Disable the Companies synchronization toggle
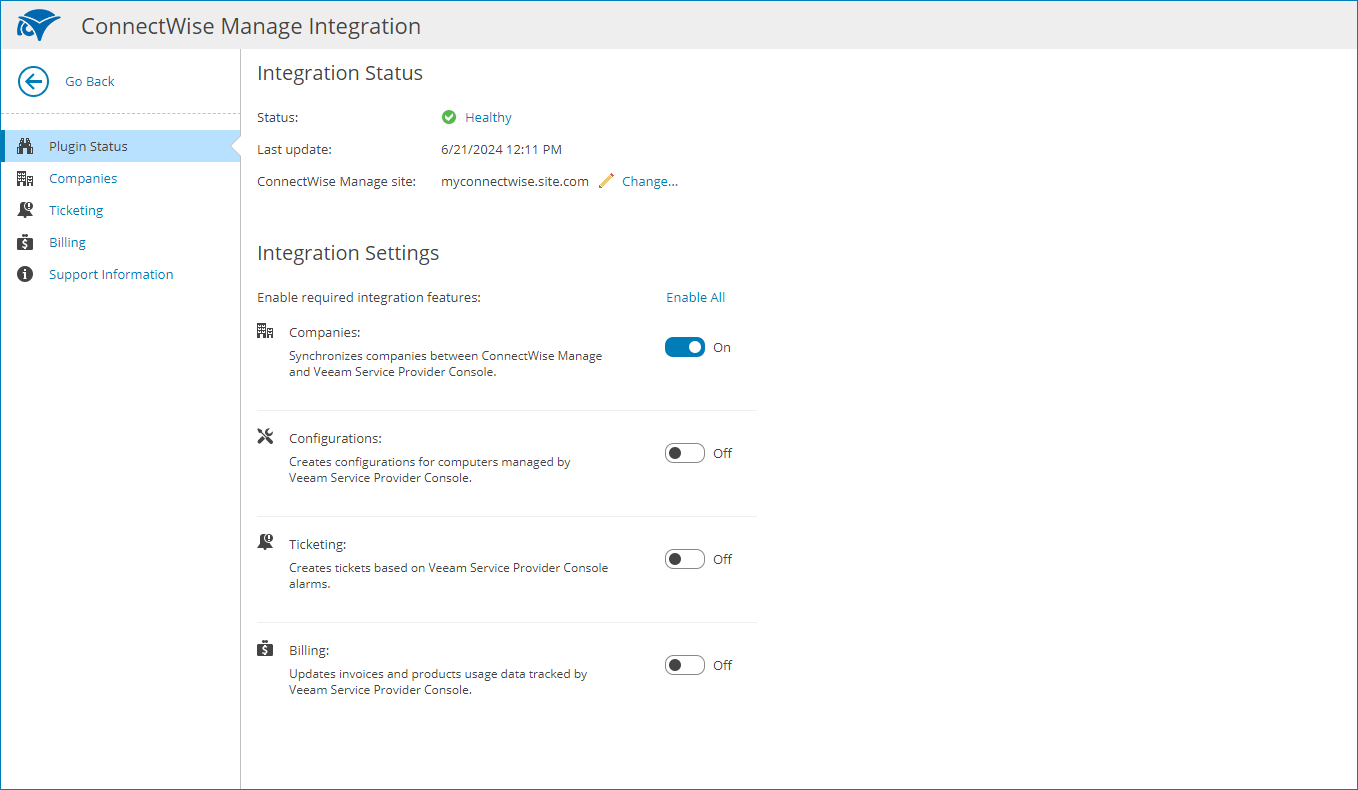The height and width of the screenshot is (790, 1358). point(684,346)
